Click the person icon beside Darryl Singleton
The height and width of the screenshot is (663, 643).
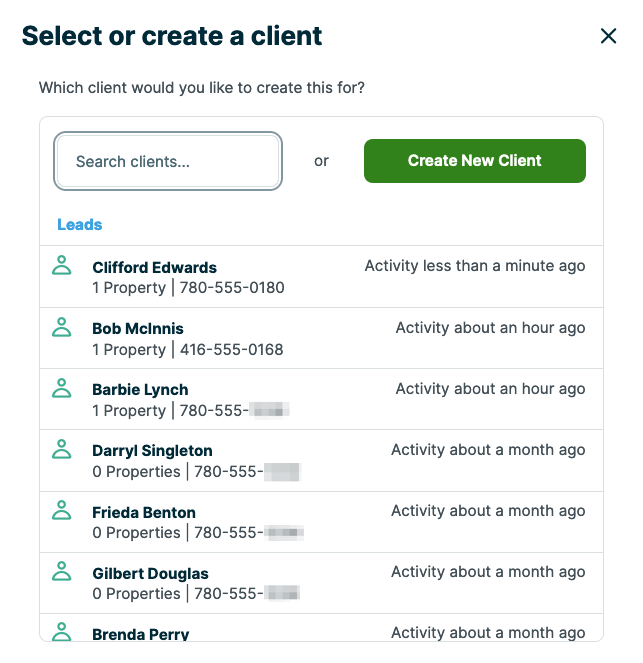coord(62,448)
